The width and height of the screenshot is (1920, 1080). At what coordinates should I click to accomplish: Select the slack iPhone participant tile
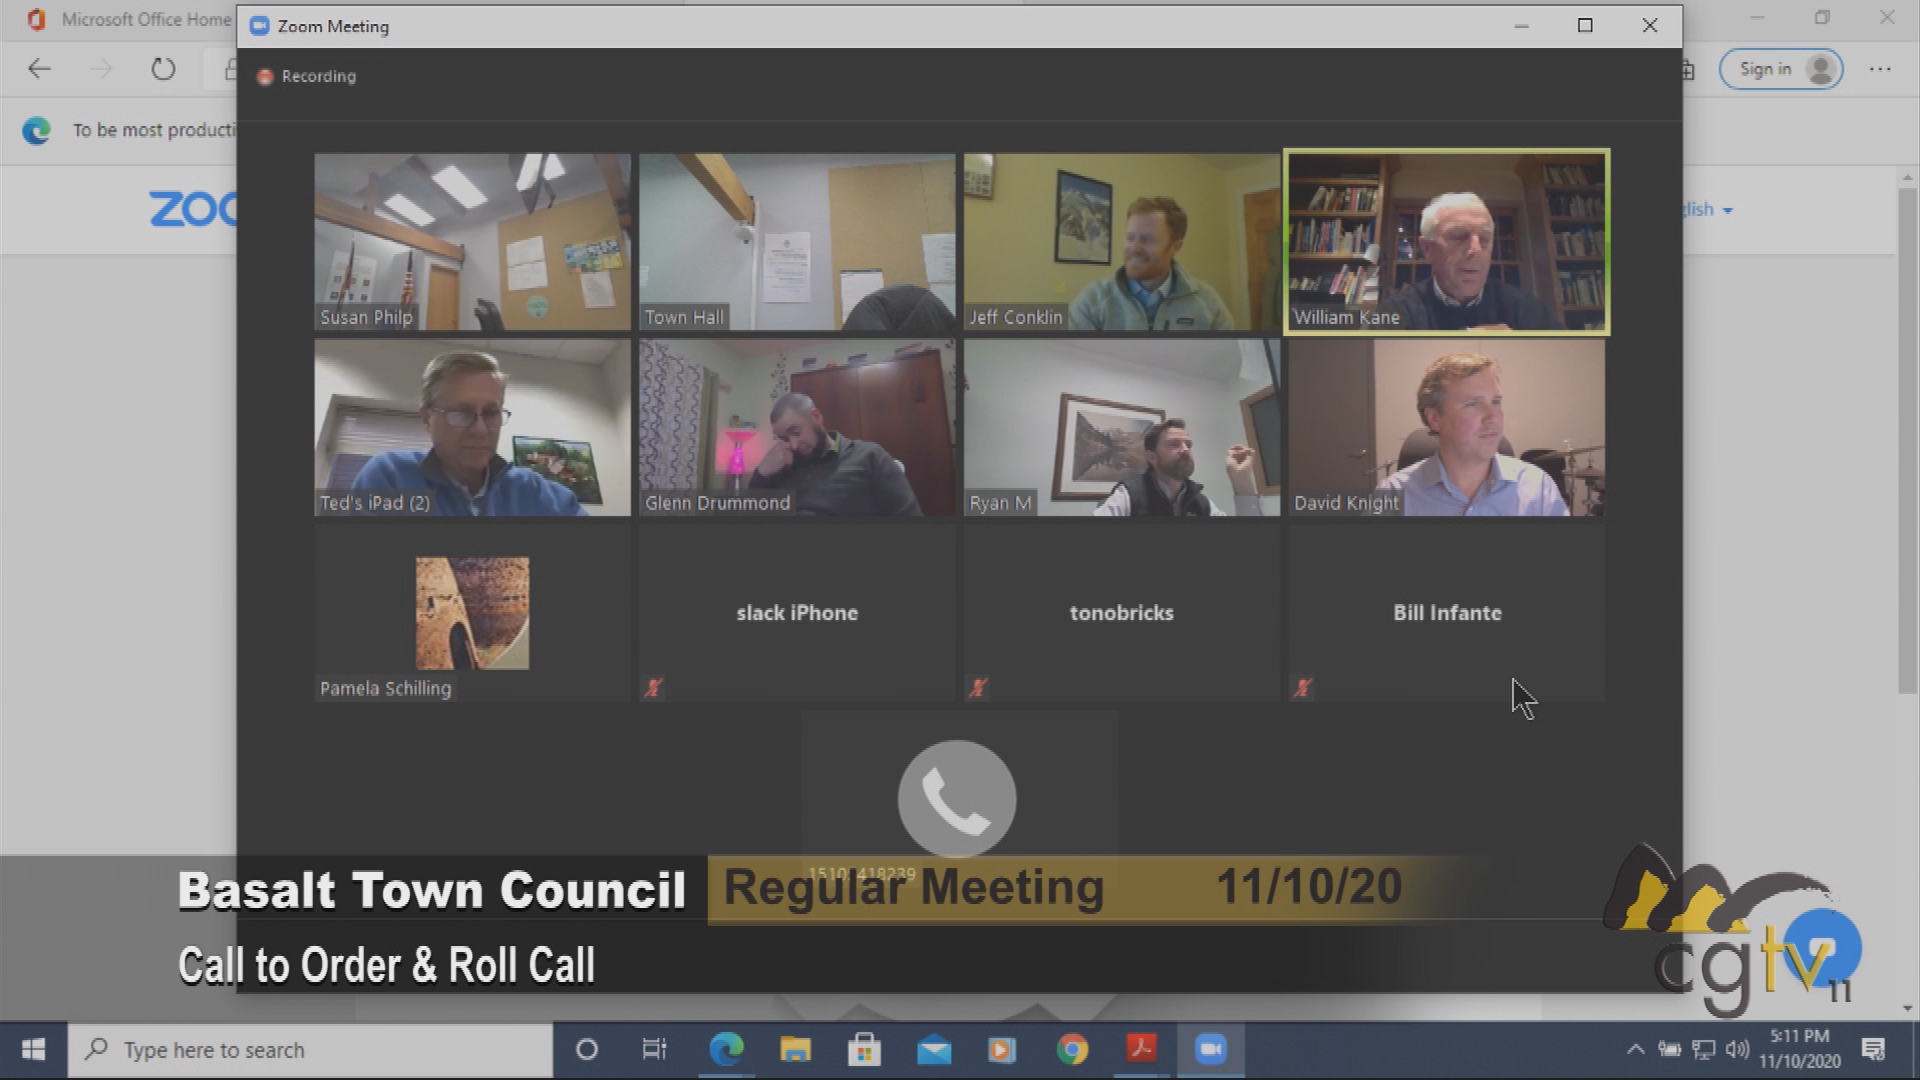click(797, 613)
